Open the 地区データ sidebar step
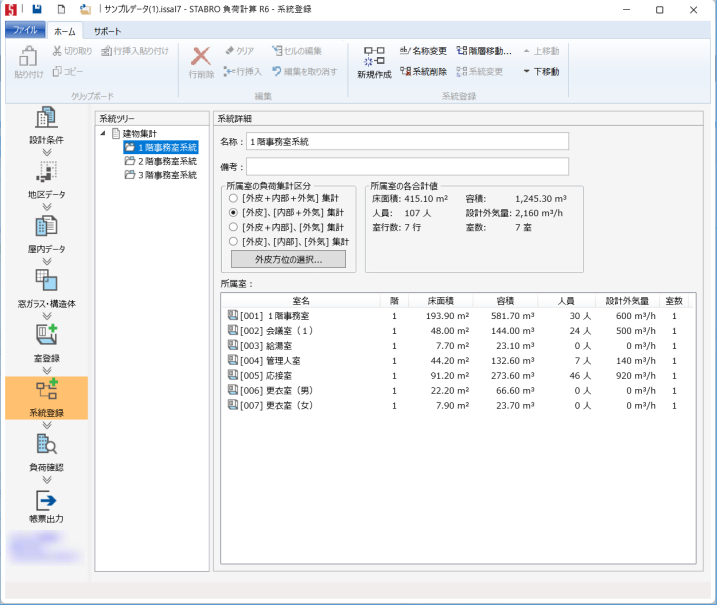The image size is (717, 605). pos(46,180)
